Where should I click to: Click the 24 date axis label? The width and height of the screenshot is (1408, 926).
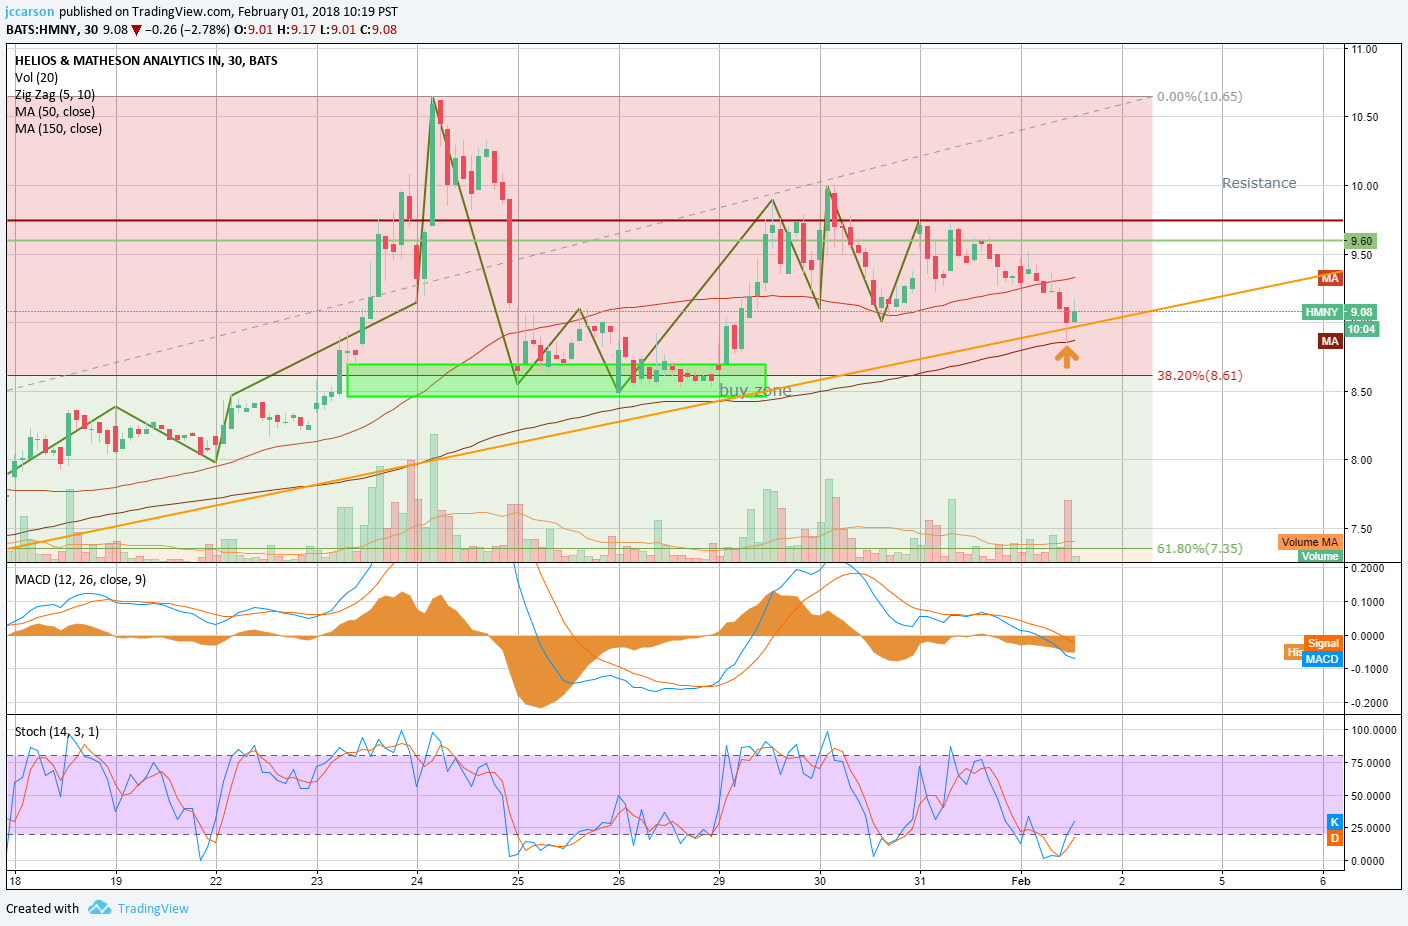coord(417,881)
